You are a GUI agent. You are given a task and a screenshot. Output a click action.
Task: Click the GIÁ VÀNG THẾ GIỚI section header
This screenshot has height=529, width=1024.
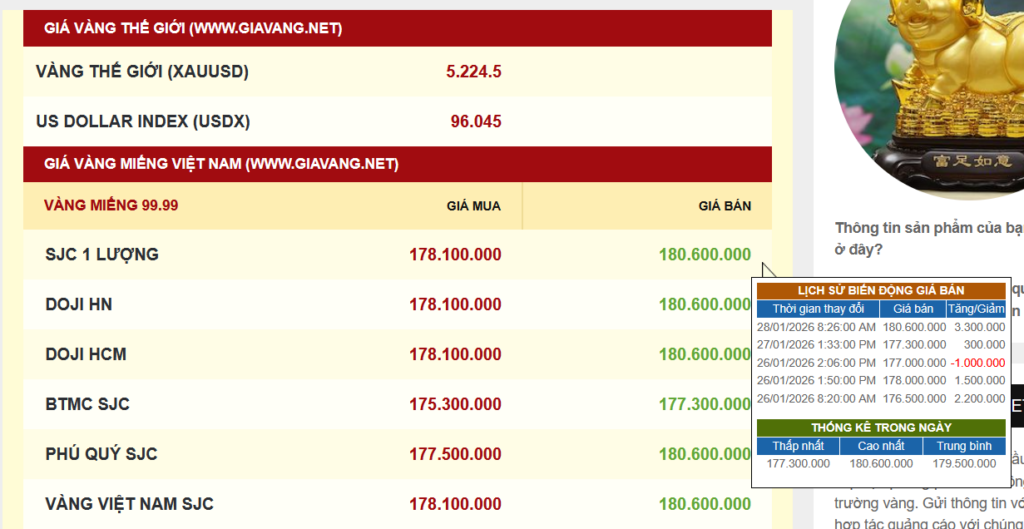click(193, 29)
